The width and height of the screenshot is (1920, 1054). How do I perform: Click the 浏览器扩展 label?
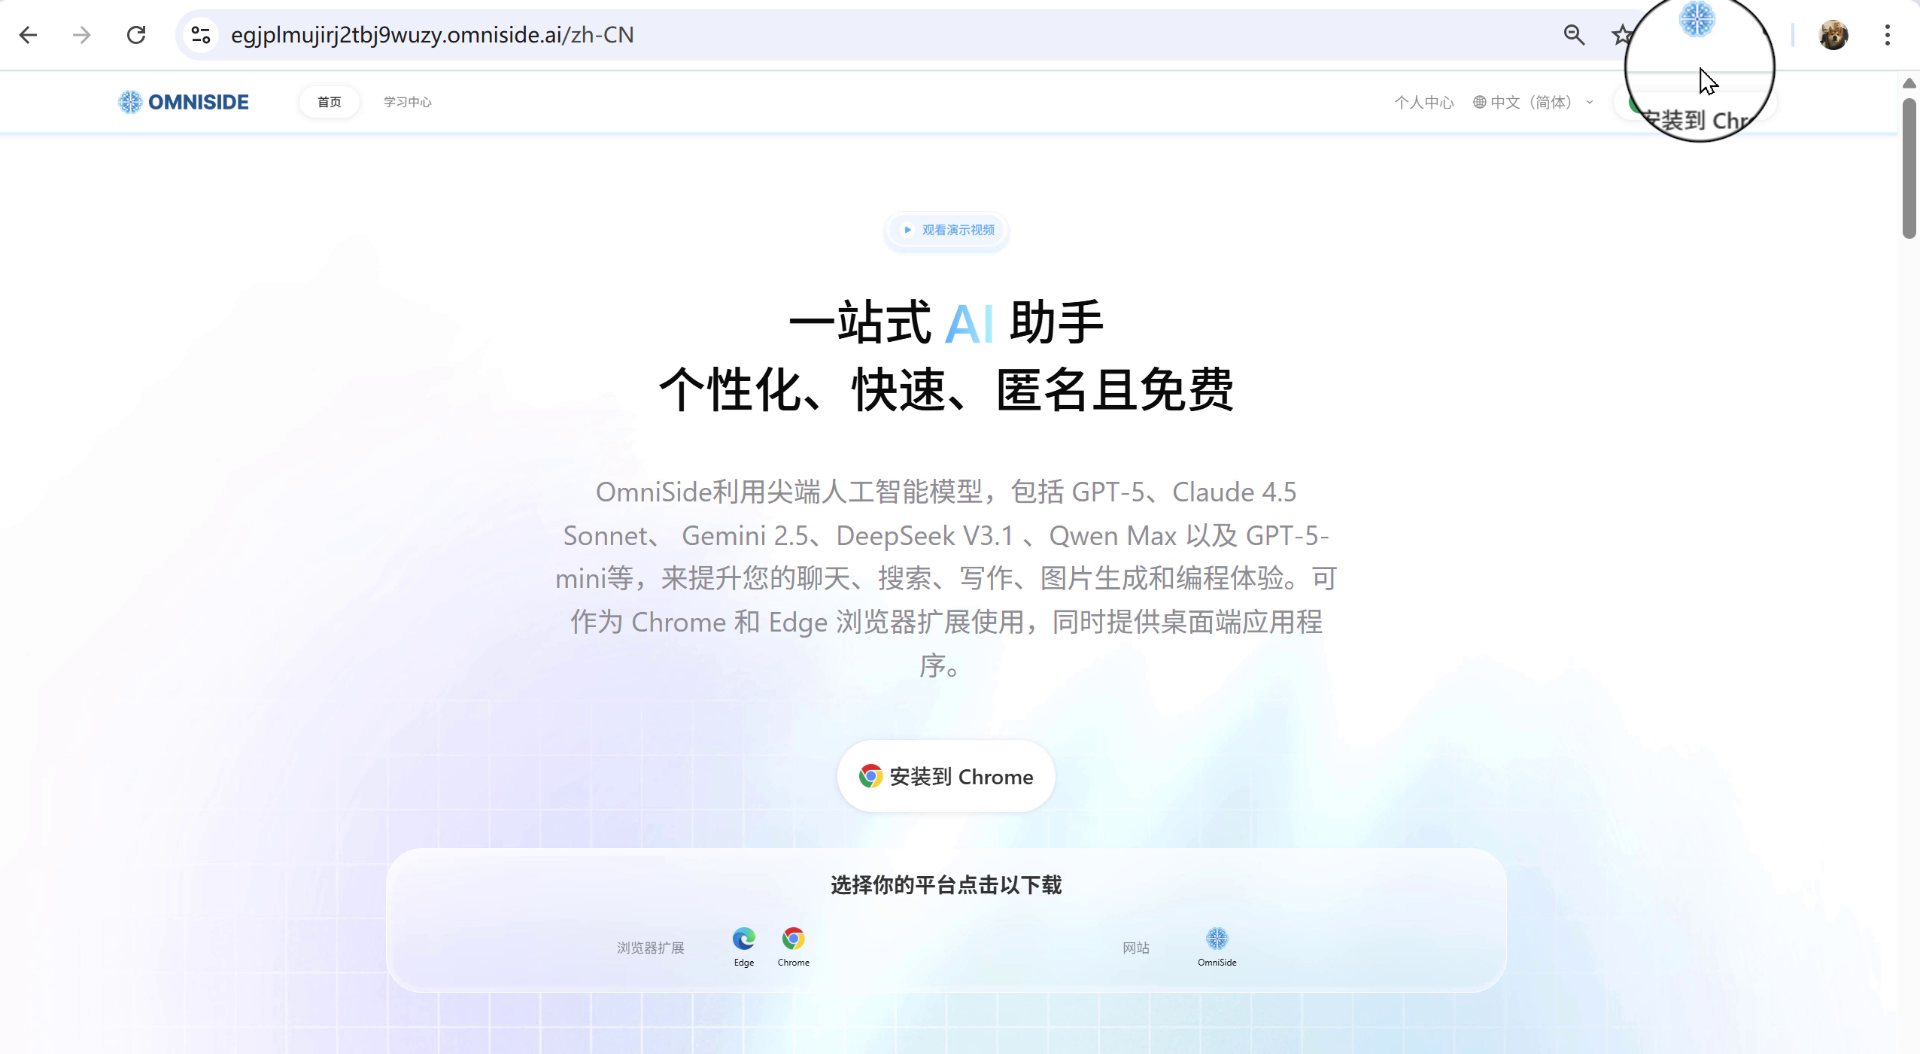(651, 948)
